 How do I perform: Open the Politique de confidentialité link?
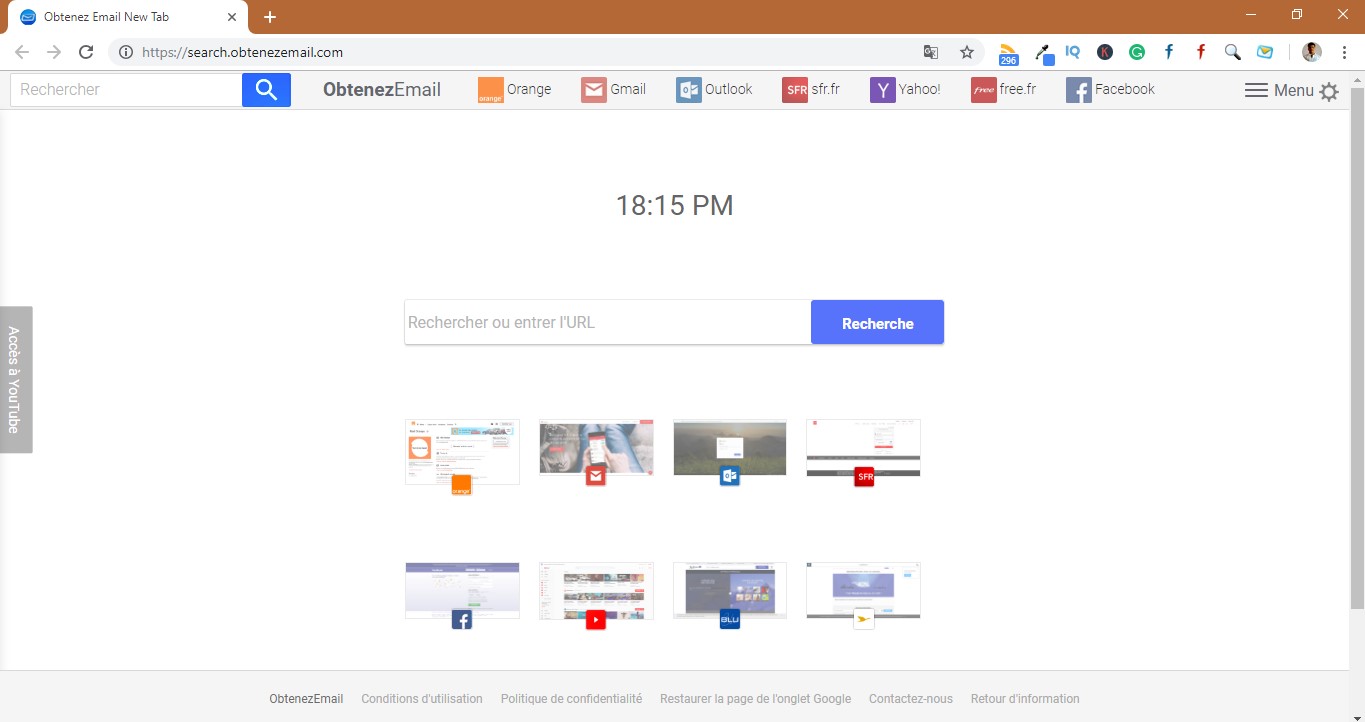[571, 698]
